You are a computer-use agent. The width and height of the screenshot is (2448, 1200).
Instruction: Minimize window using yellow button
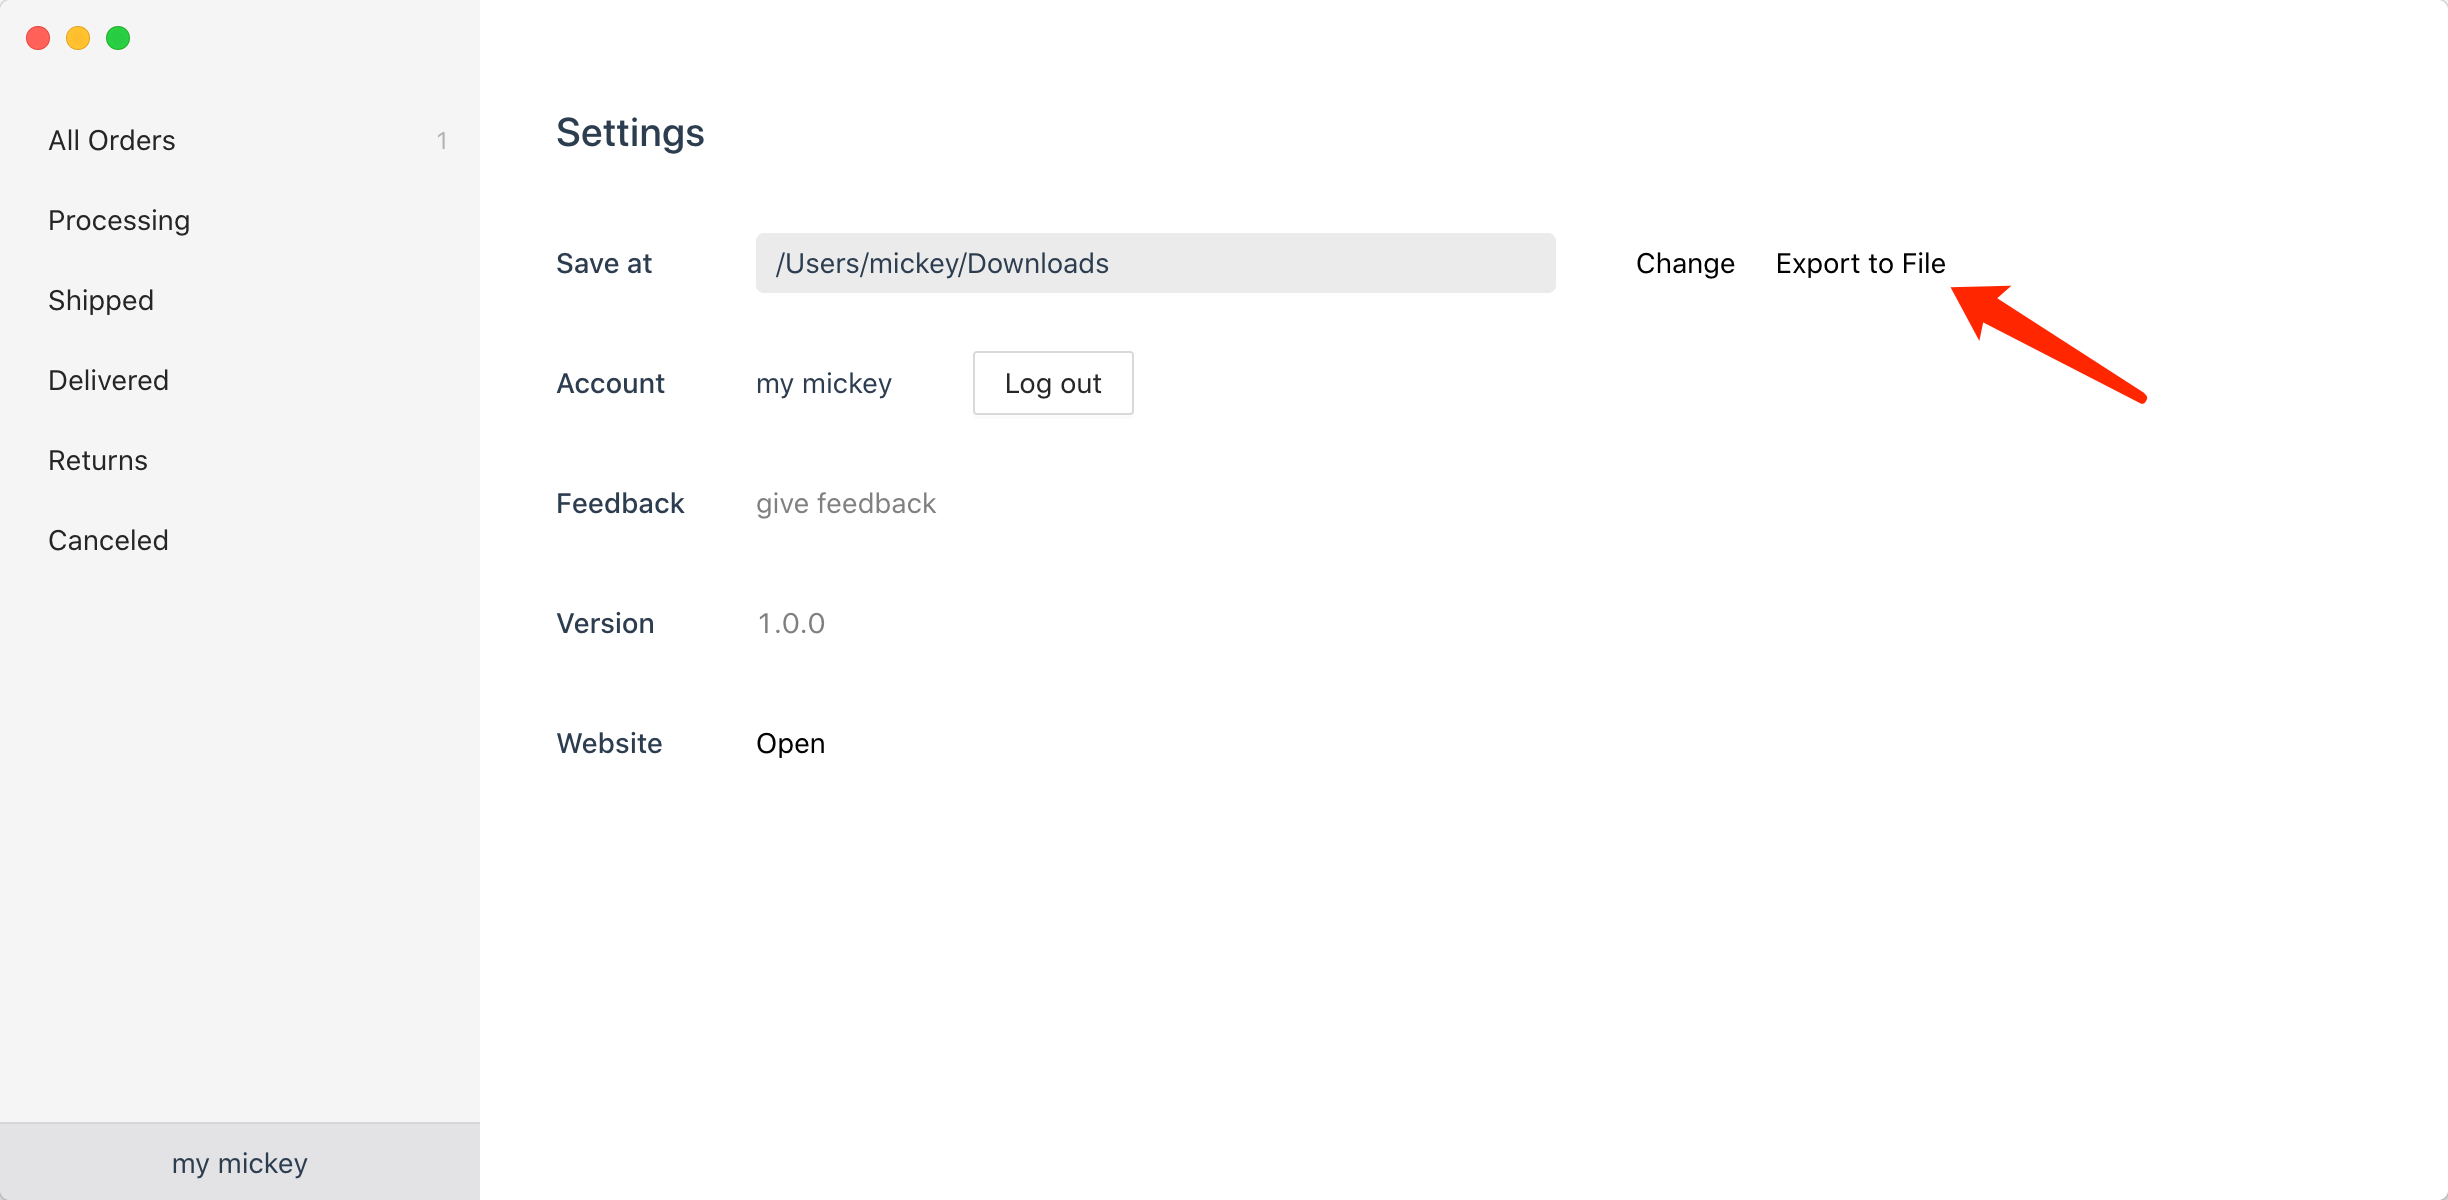click(78, 38)
